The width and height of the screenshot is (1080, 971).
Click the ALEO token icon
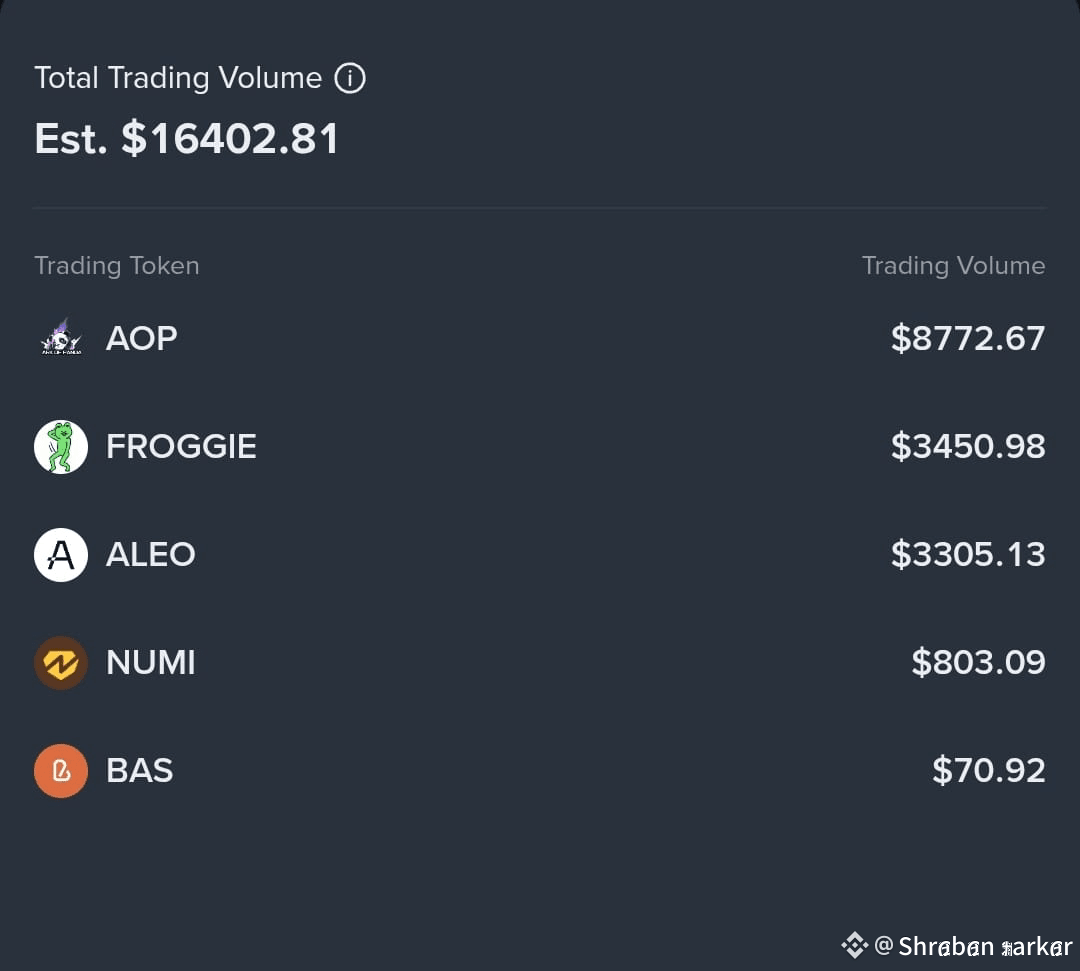61,555
